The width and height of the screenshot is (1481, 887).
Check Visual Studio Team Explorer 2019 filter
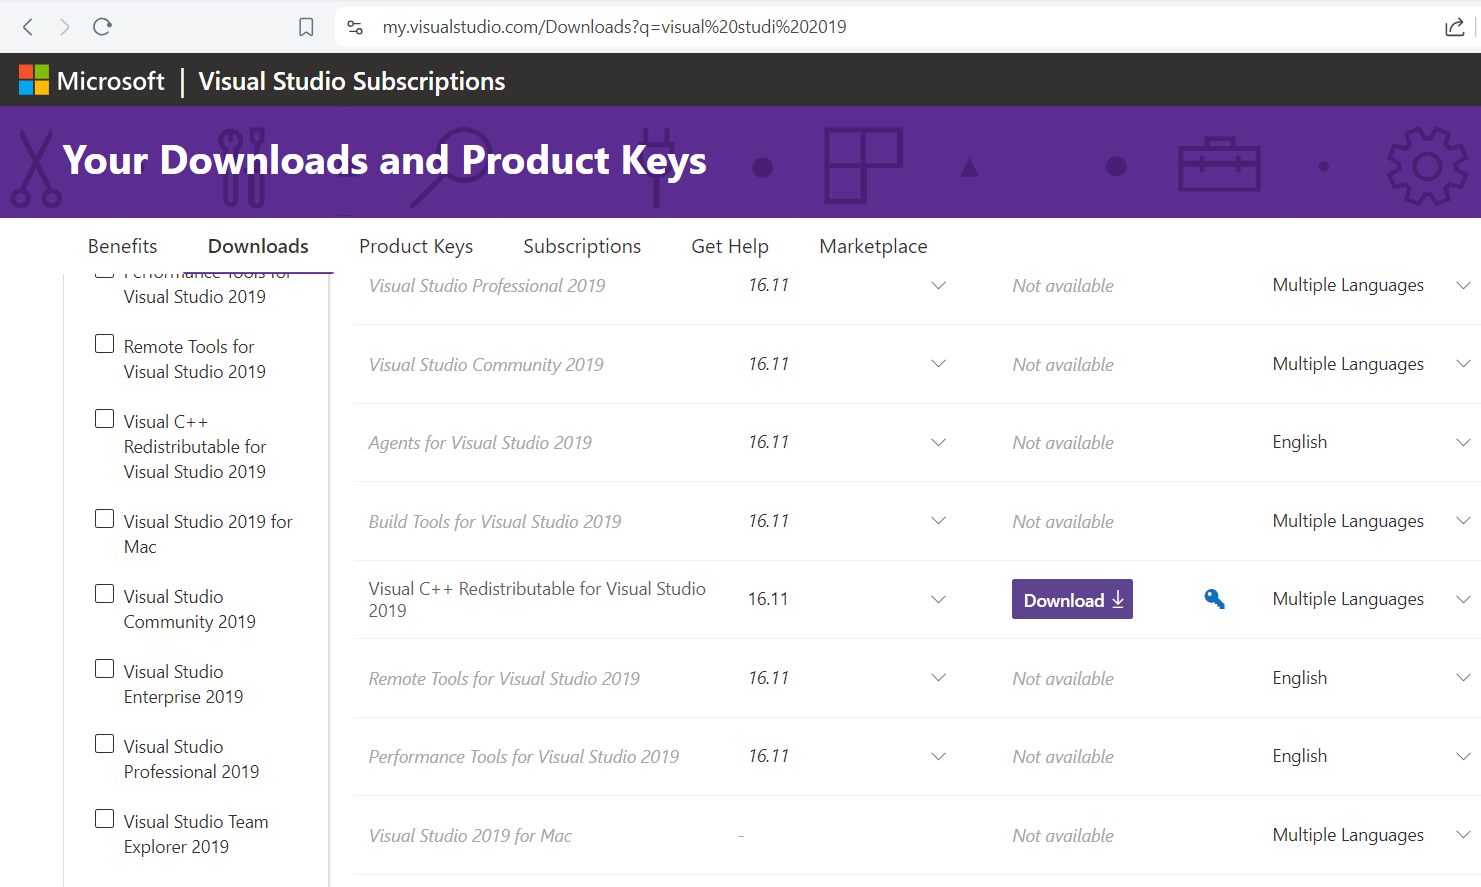104,819
